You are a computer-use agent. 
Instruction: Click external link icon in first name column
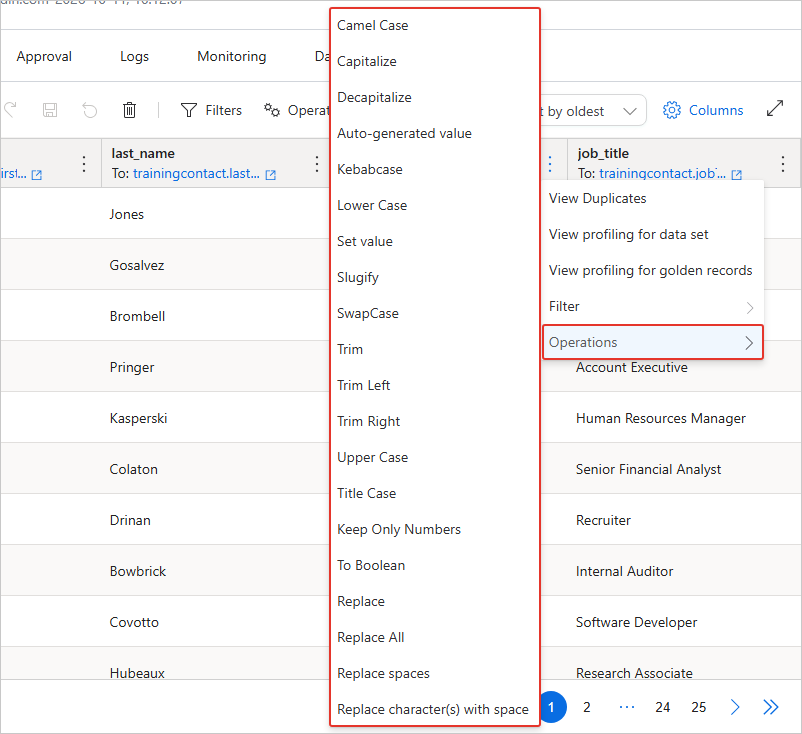point(37,175)
